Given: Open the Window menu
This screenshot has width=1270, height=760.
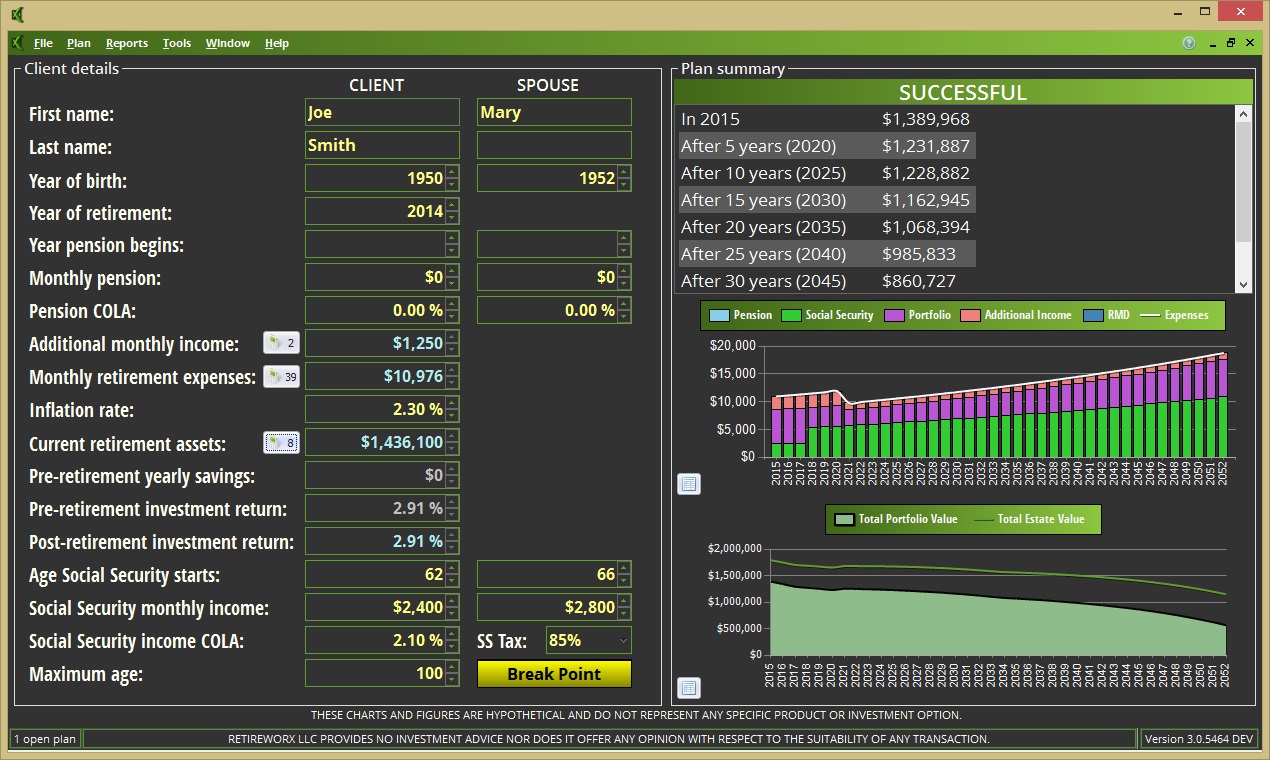Looking at the screenshot, I should [228, 43].
